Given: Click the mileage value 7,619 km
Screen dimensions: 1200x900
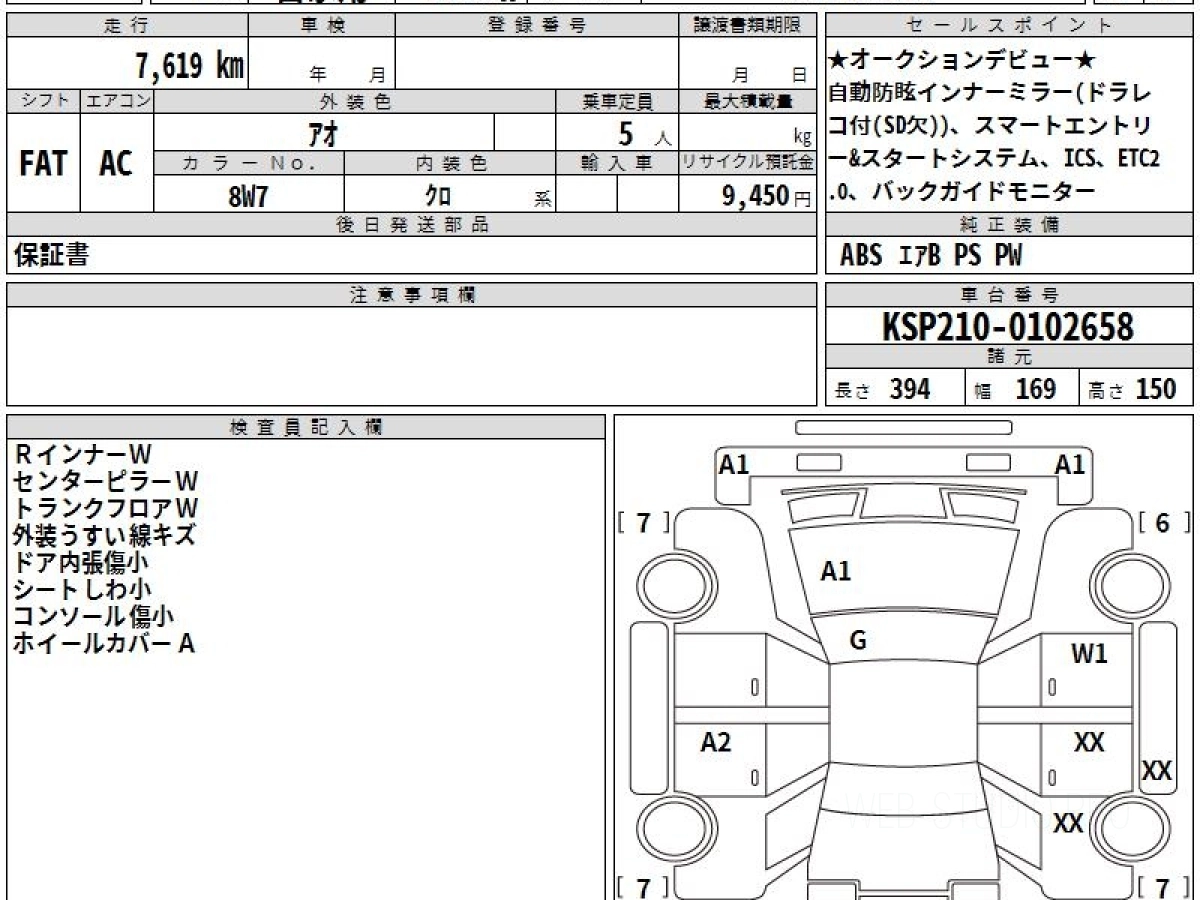Looking at the screenshot, I should [x=190, y=66].
